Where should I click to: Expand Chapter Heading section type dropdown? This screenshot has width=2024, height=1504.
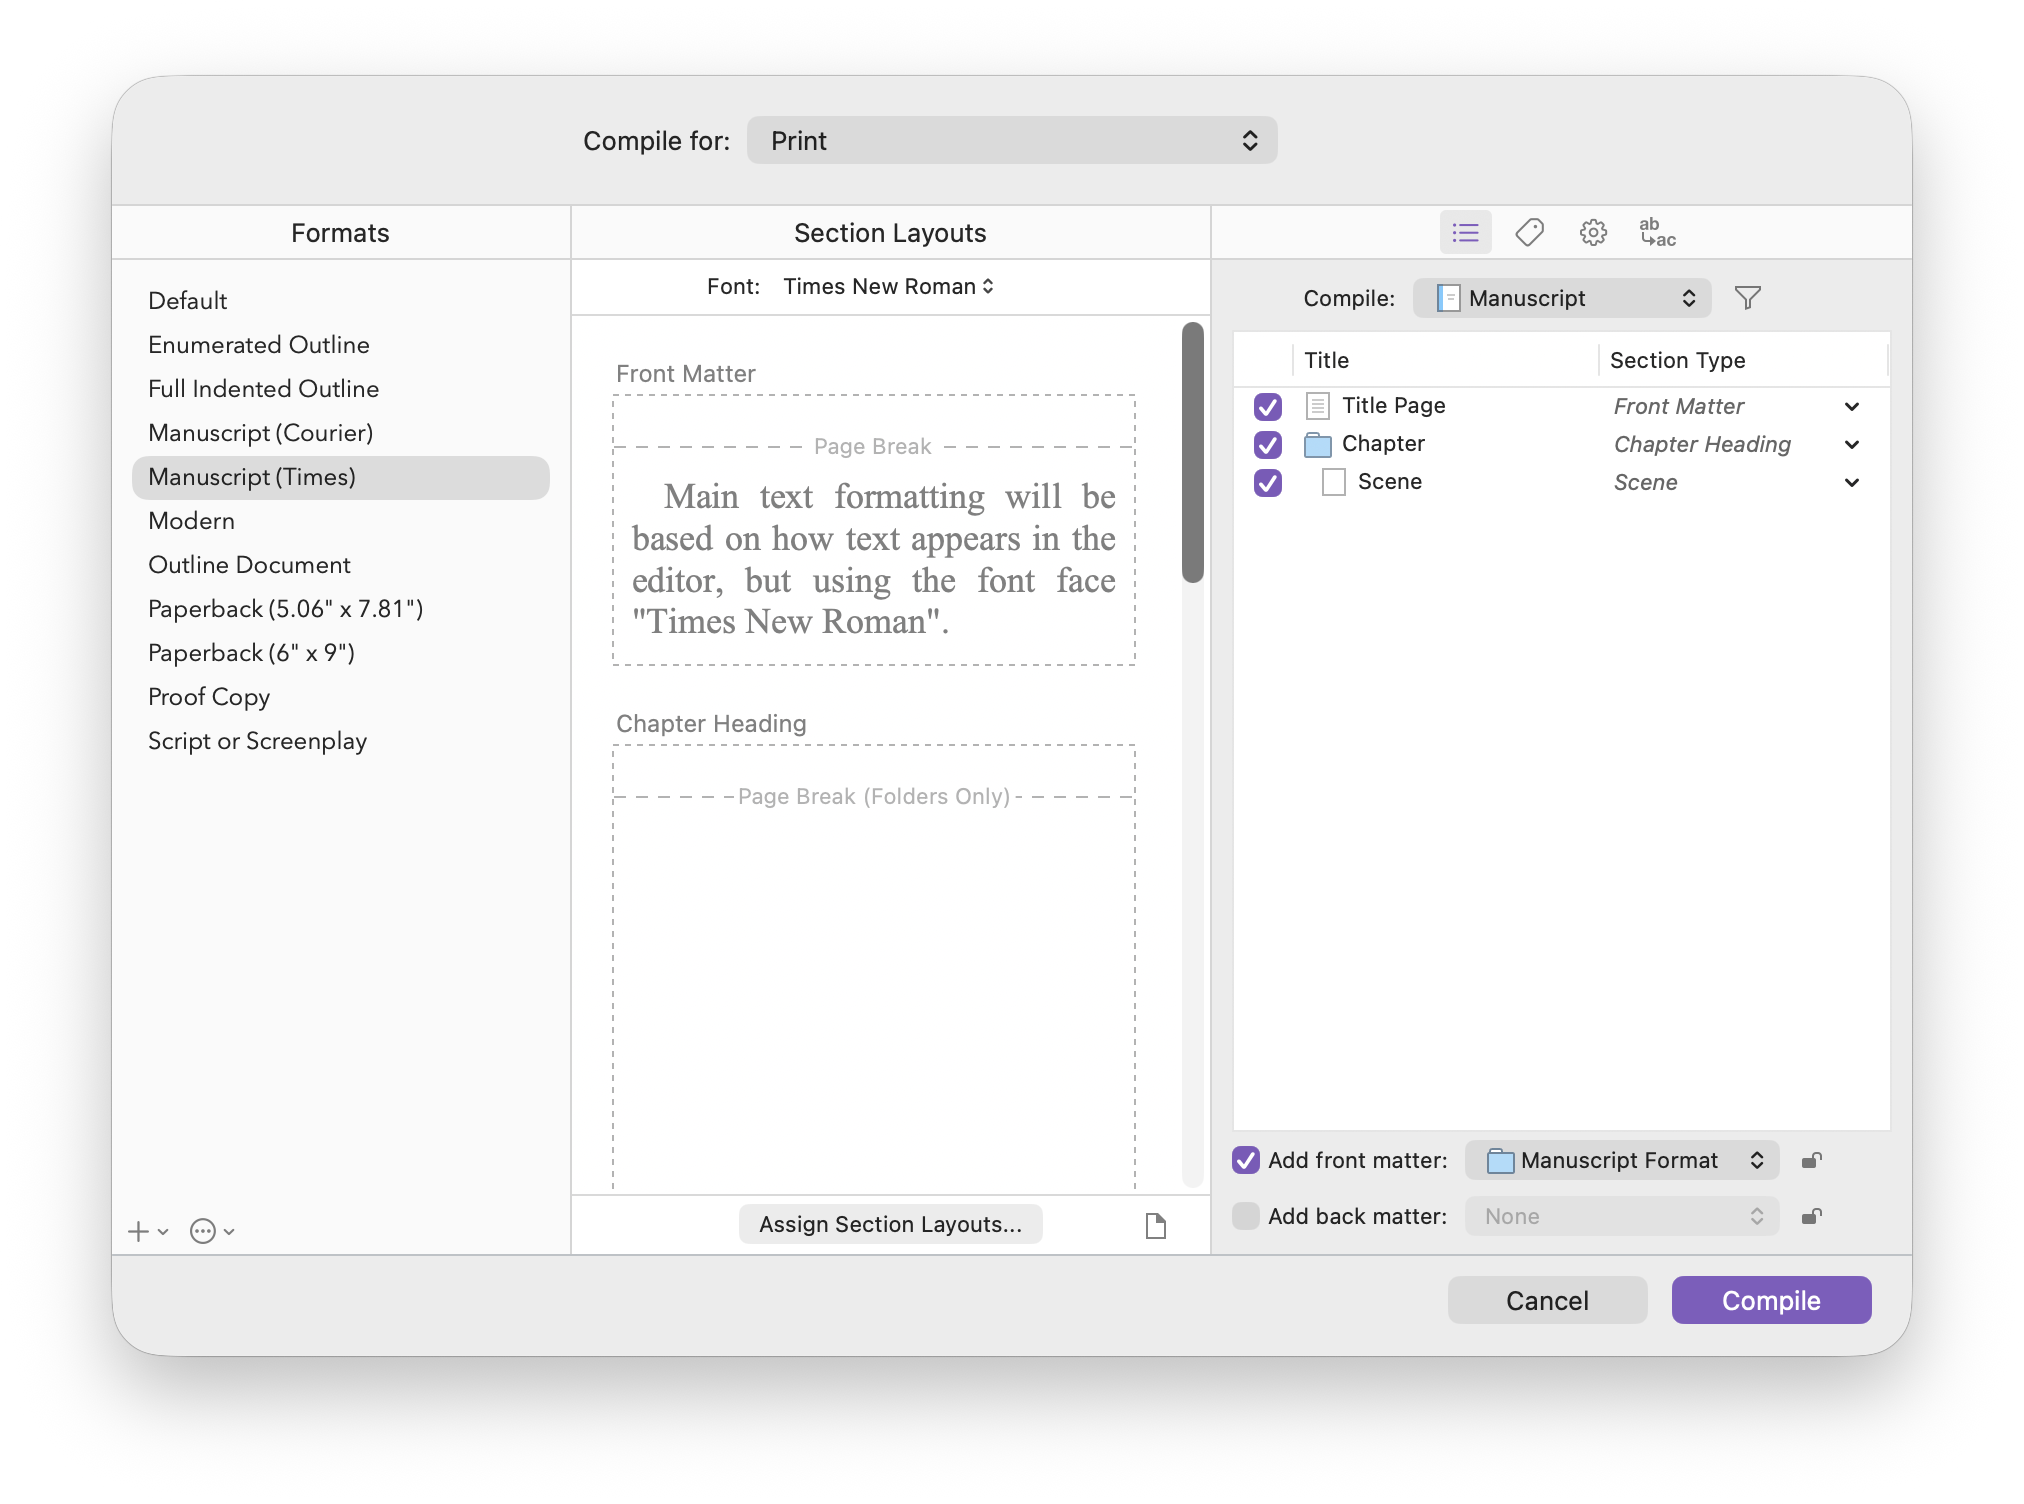point(1851,444)
